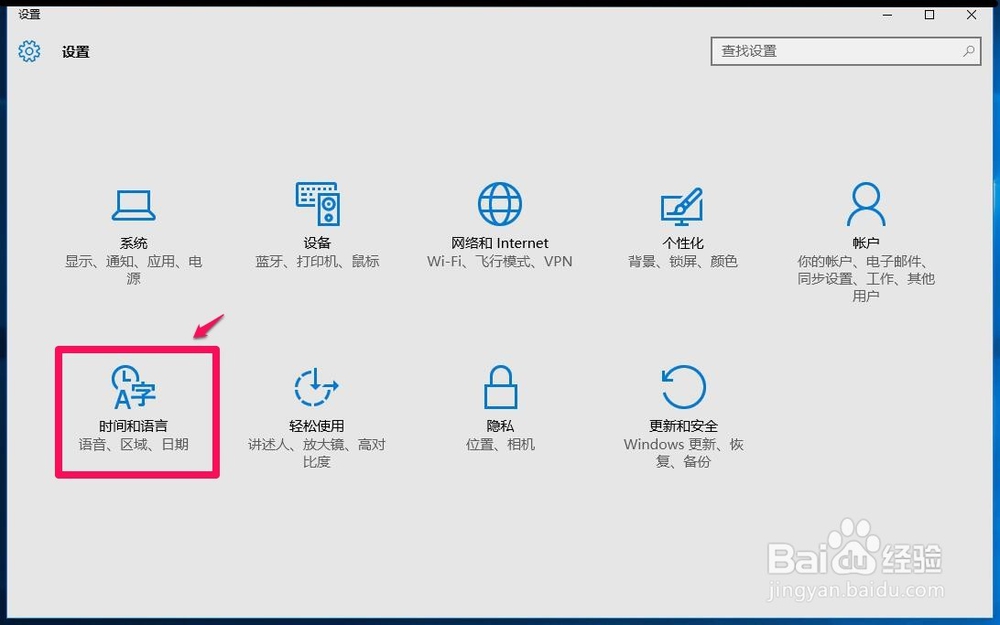Click the text 显示、通知、应用、电源

point(133,270)
